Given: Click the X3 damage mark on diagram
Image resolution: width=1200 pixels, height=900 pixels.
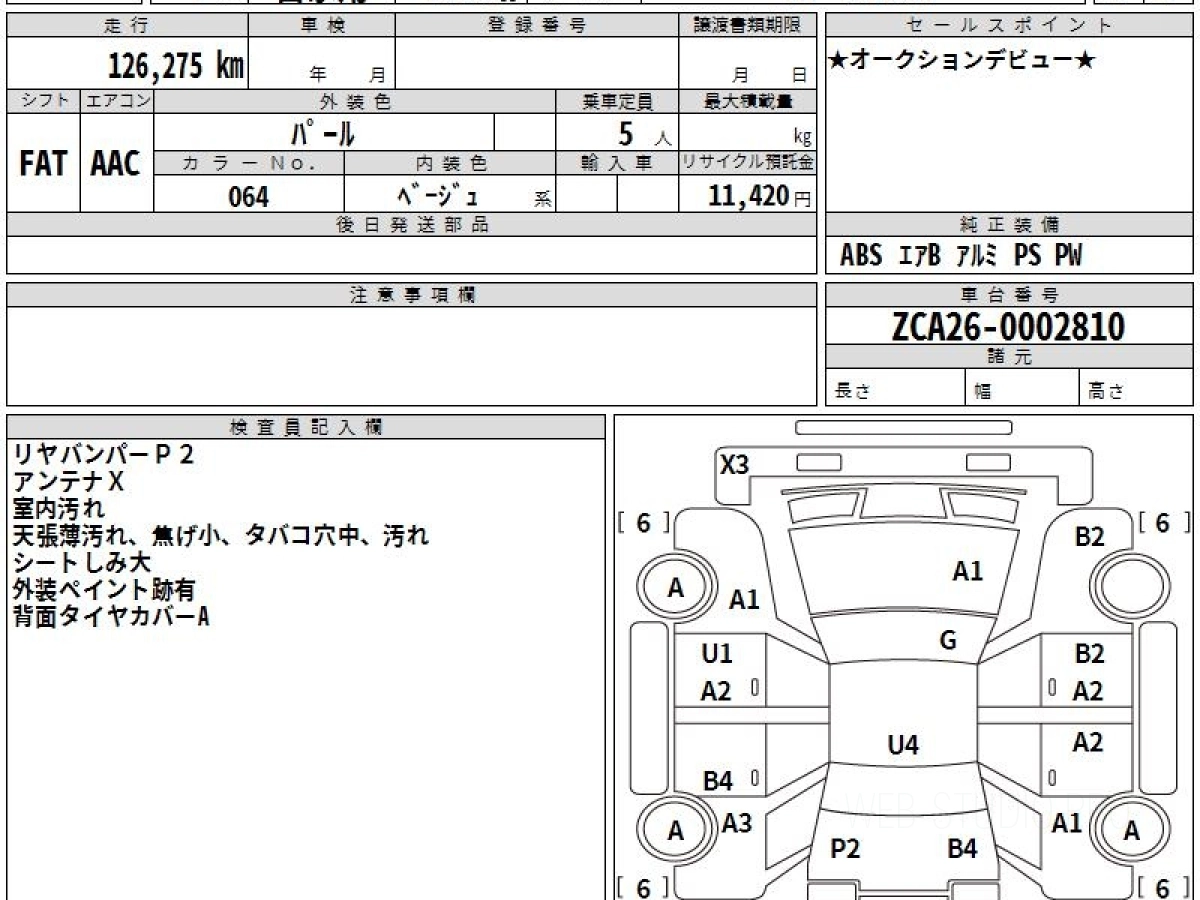Looking at the screenshot, I should [x=735, y=465].
